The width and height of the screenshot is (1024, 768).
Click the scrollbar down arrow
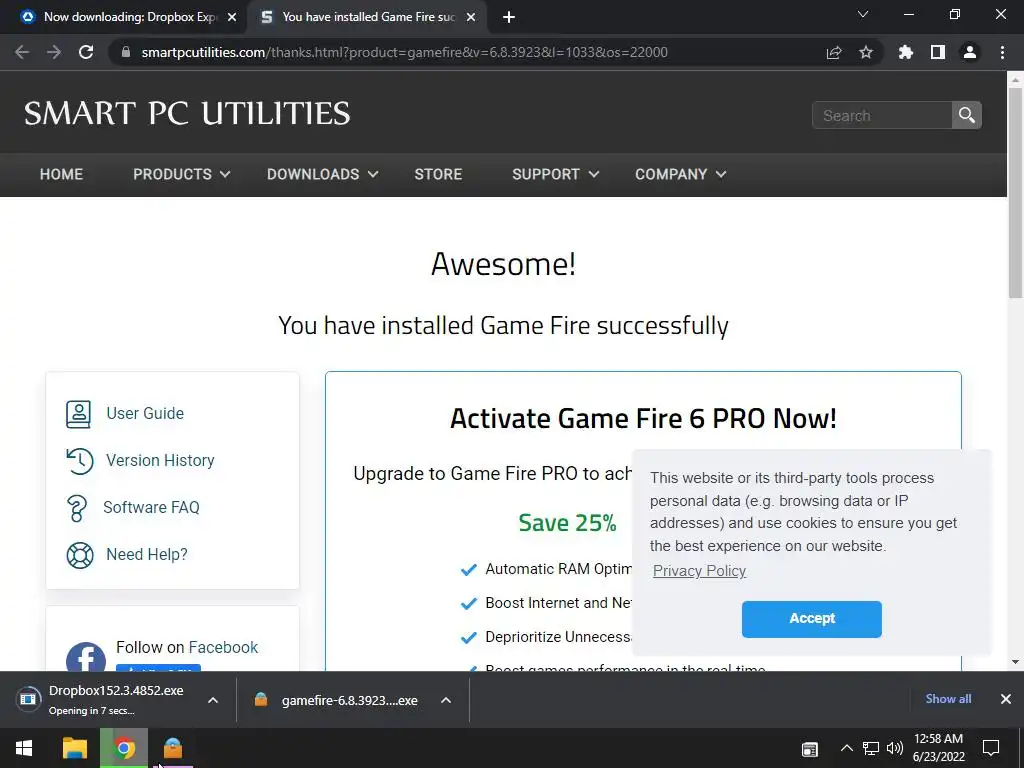1016,662
